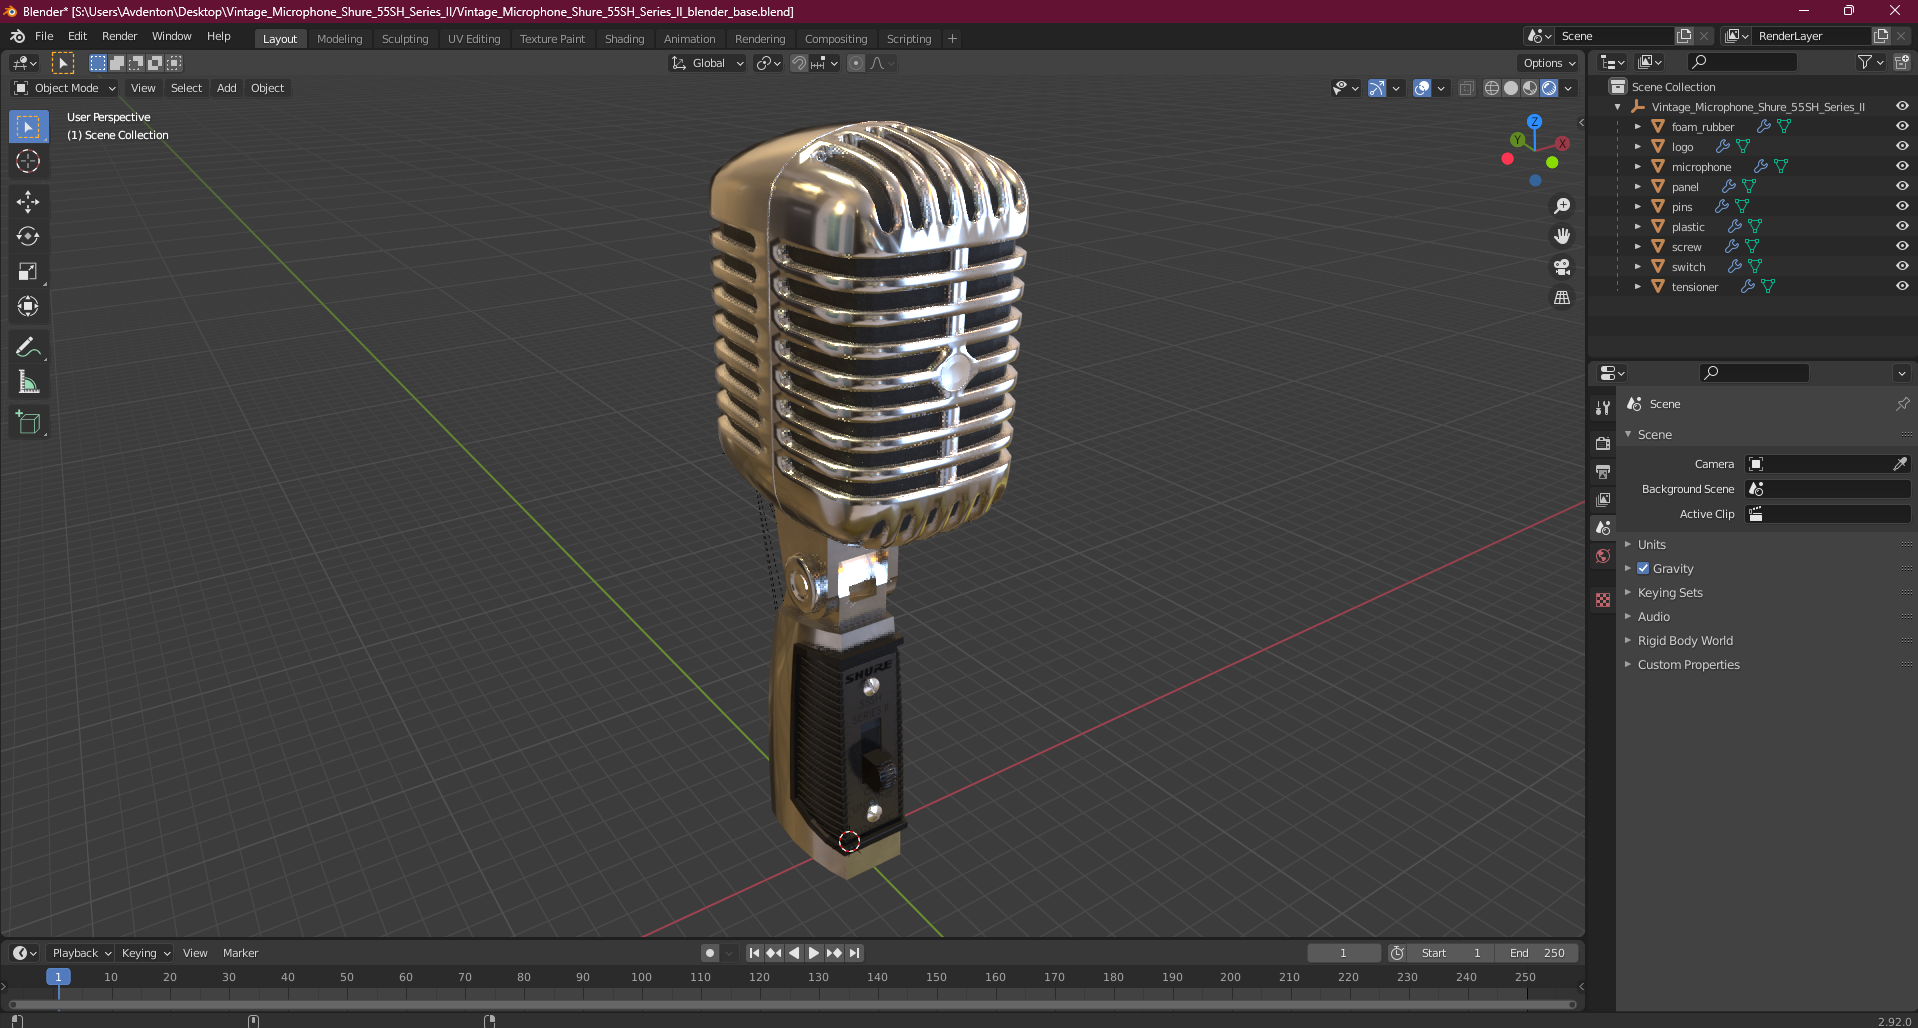Open the Options dropdown
Image resolution: width=1918 pixels, height=1028 pixels.
point(1549,63)
